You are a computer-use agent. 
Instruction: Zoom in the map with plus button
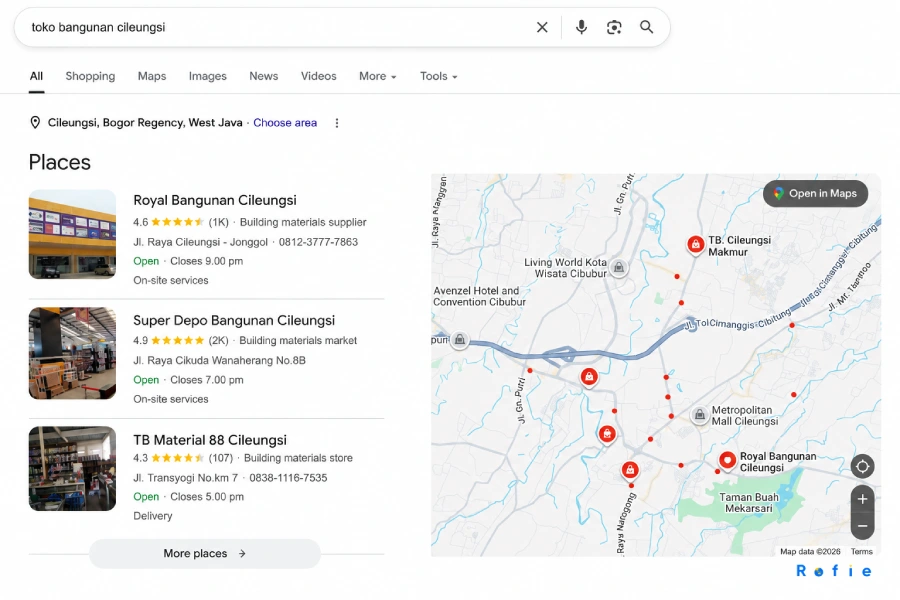862,499
